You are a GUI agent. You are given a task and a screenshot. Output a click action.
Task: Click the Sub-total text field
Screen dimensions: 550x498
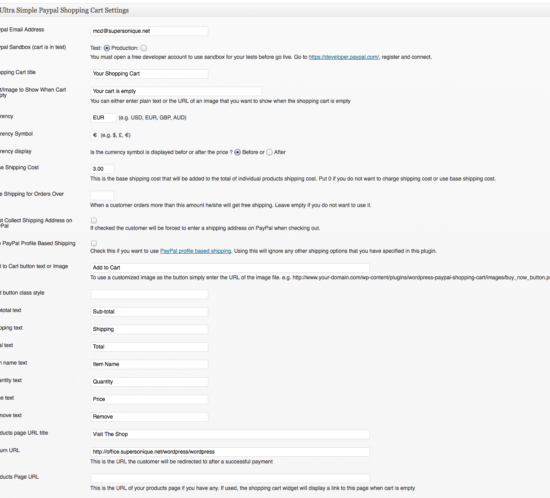coord(149,312)
